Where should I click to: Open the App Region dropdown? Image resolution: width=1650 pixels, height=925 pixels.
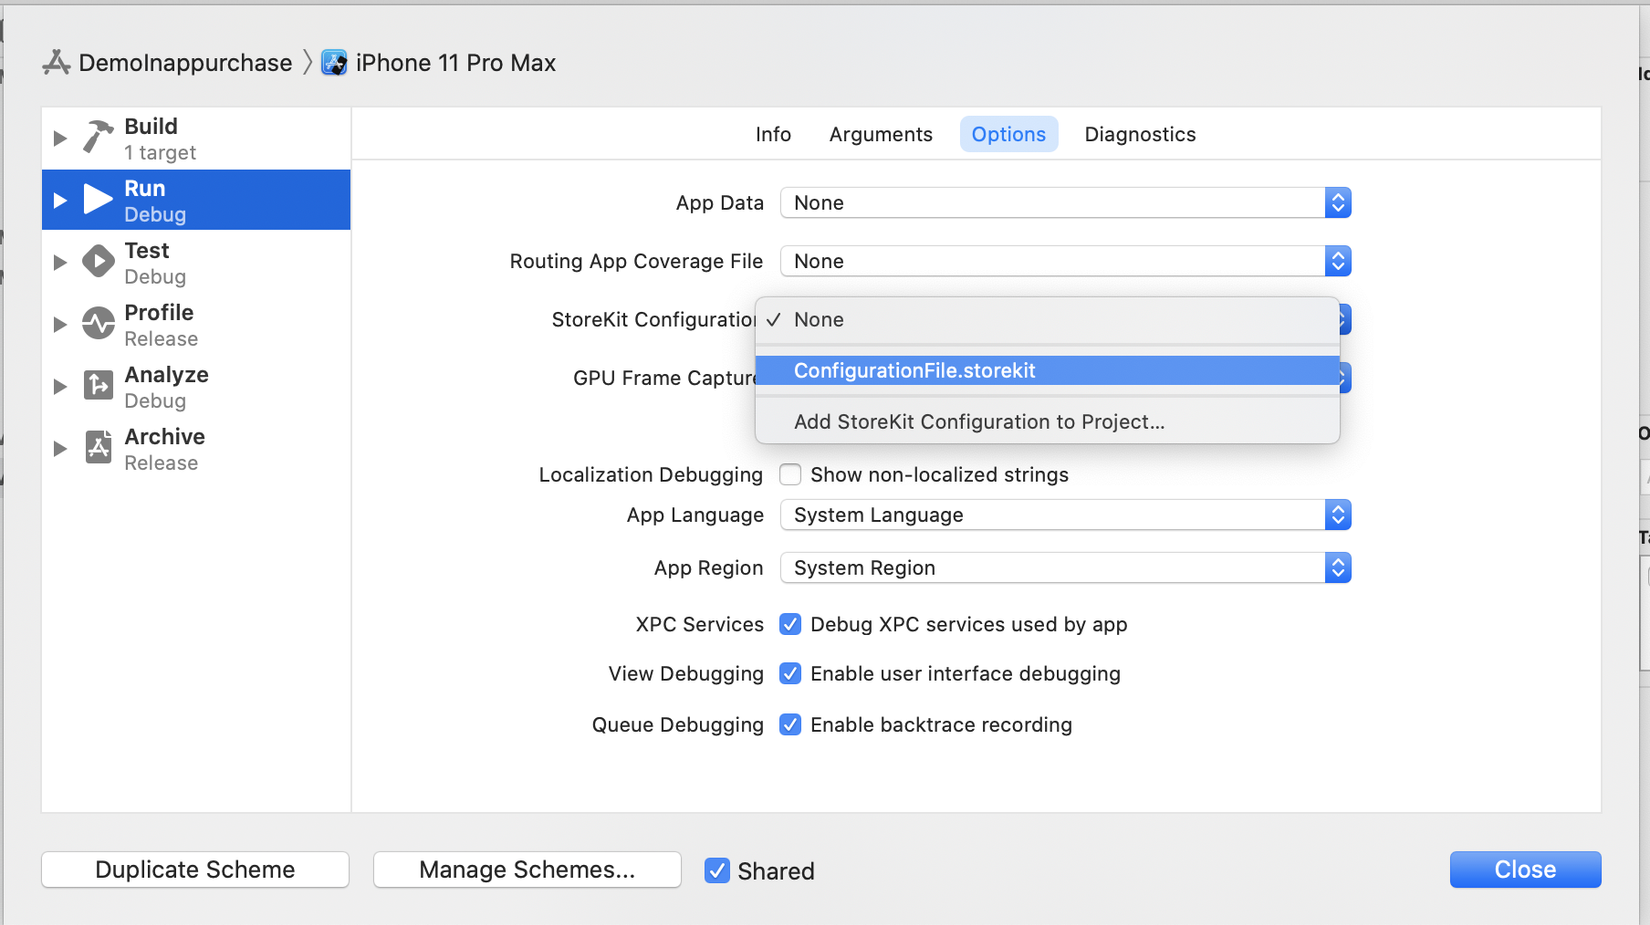point(1065,568)
